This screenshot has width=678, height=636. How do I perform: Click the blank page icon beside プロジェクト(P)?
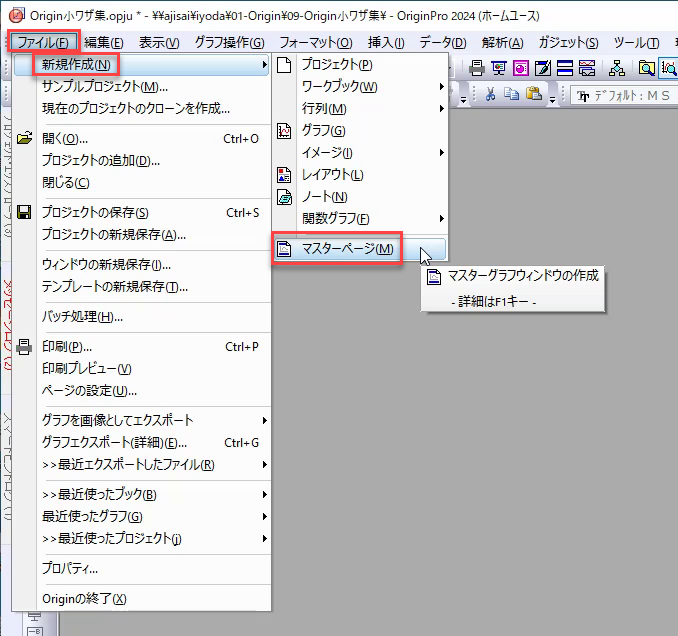pos(284,65)
